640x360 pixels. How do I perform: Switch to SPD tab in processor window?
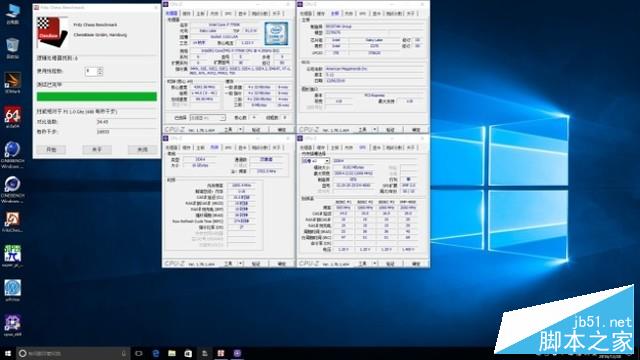[x=228, y=13]
